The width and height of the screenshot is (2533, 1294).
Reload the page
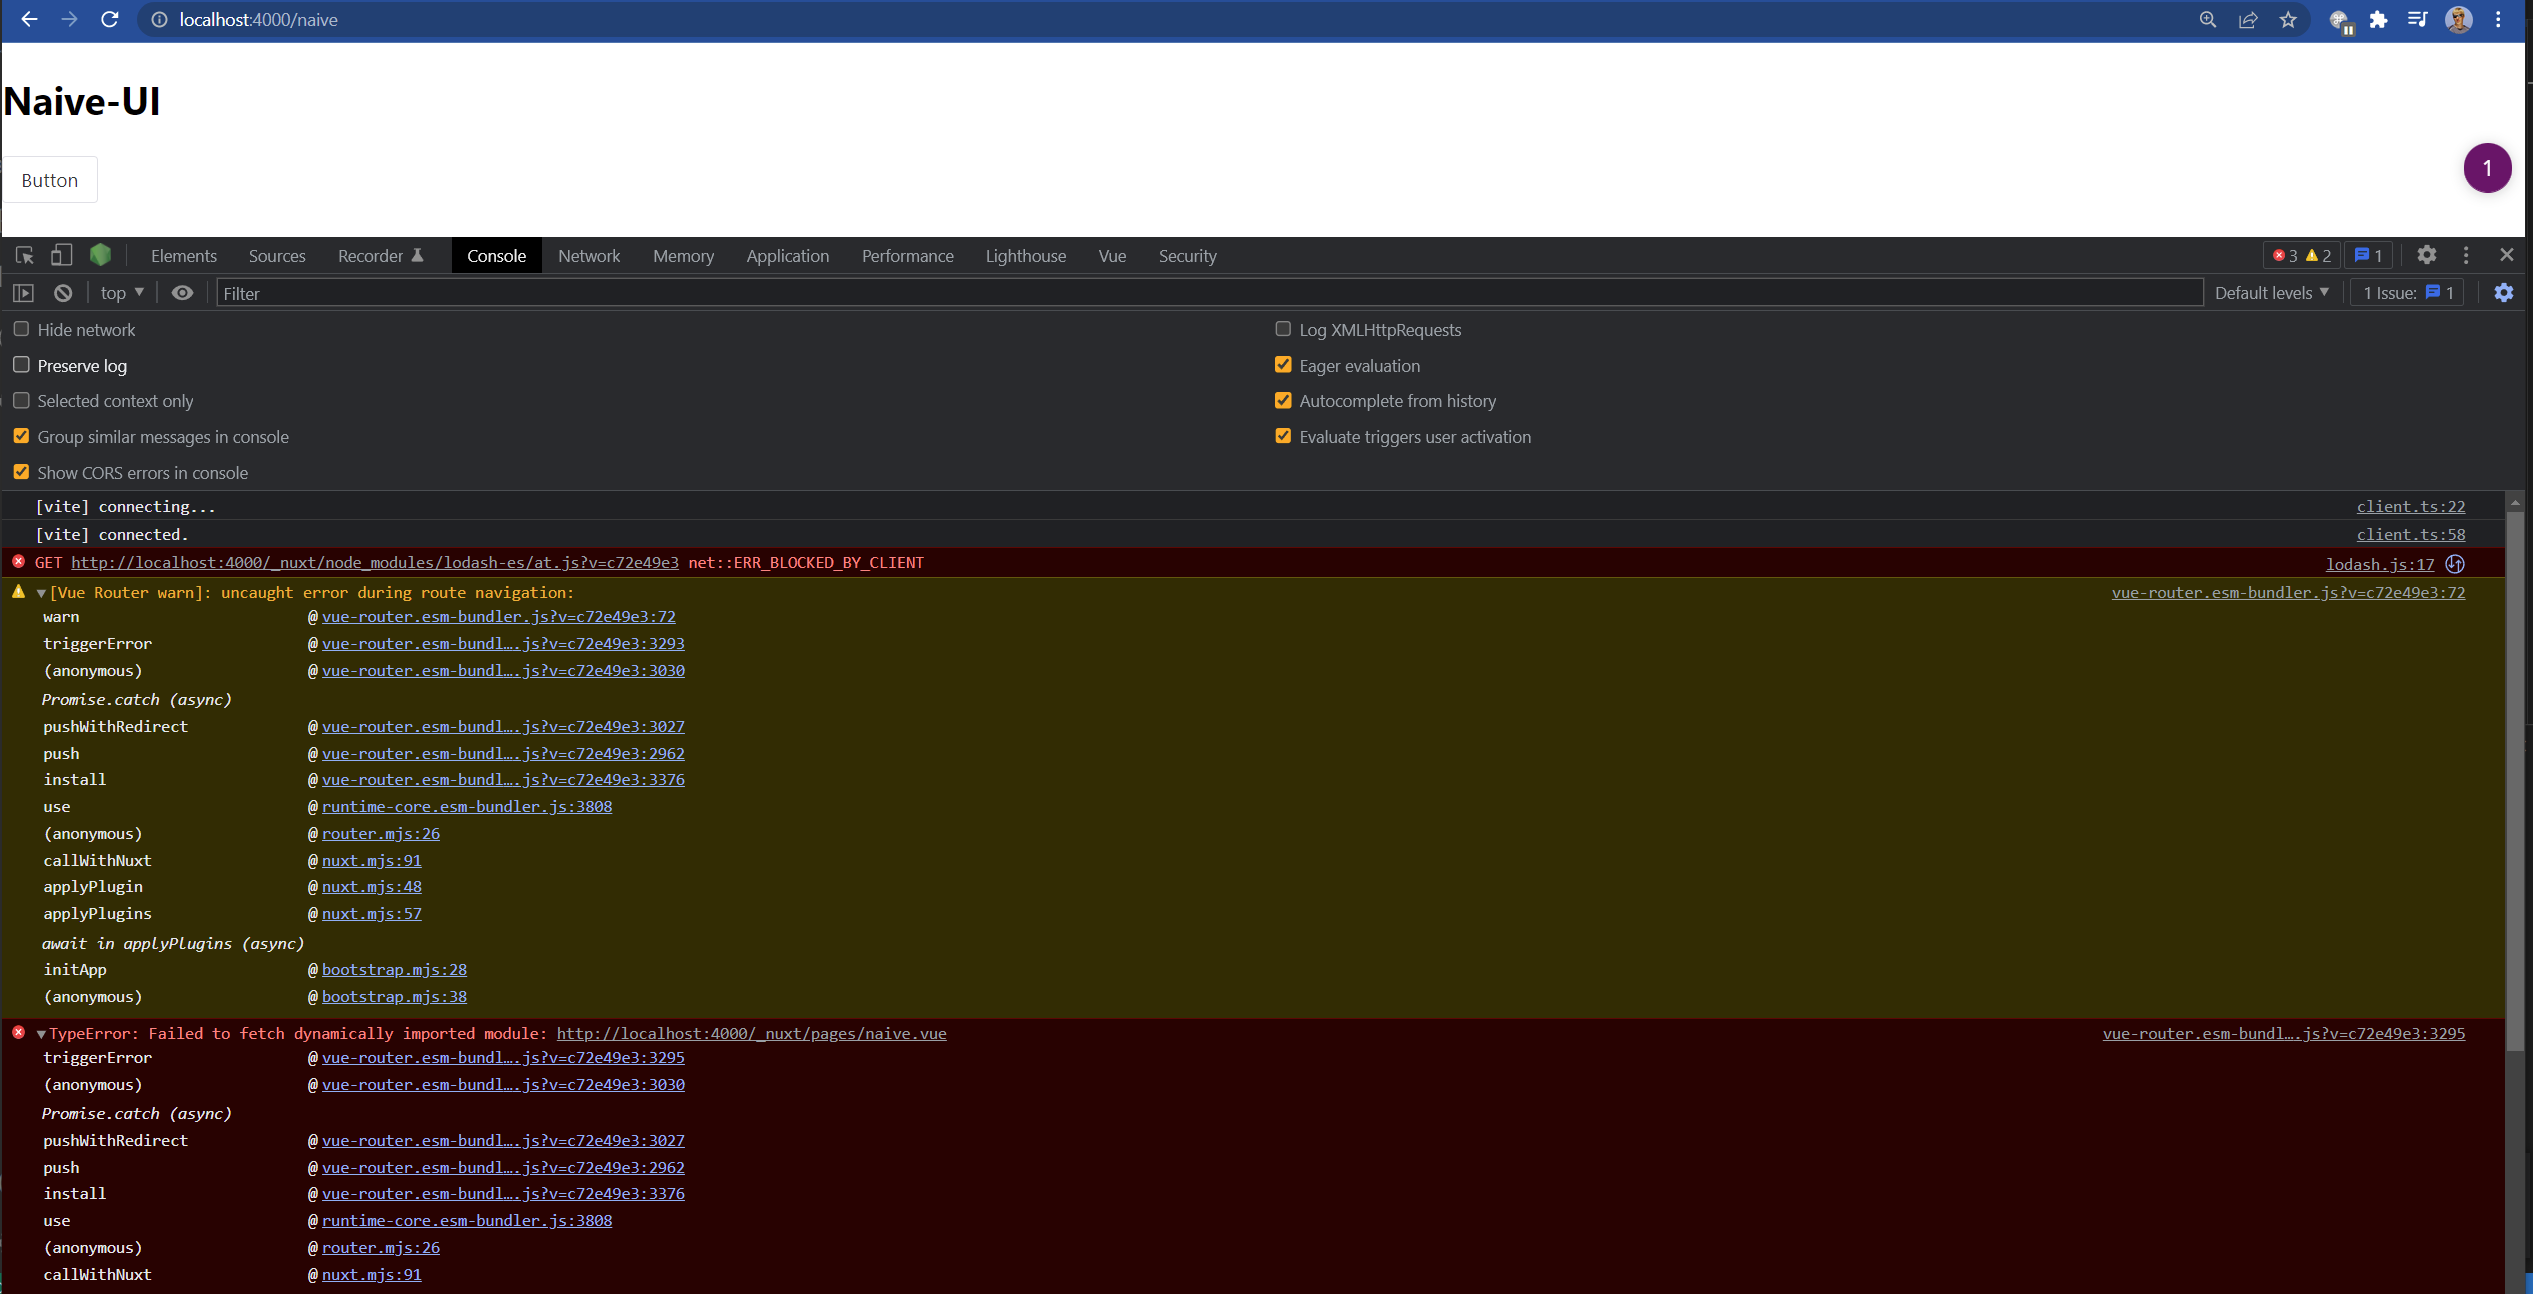pos(110,19)
